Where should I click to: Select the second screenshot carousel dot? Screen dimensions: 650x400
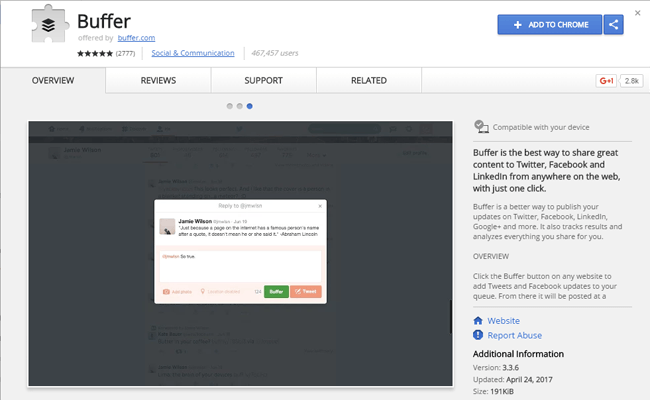240,106
